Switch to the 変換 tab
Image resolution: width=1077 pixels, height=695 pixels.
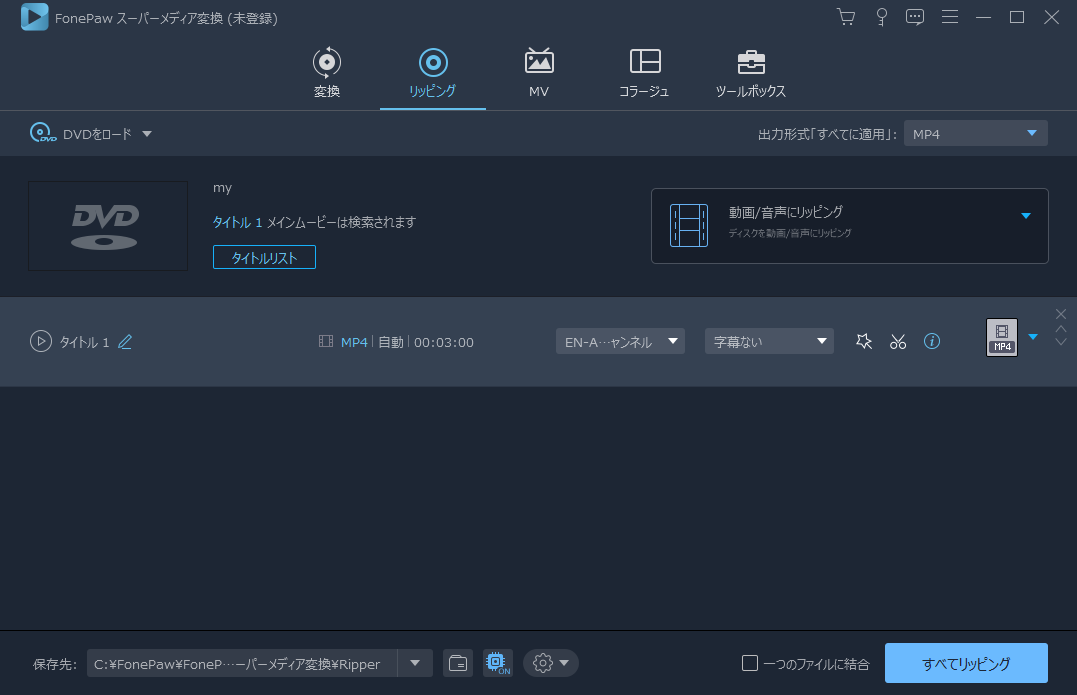coord(327,73)
